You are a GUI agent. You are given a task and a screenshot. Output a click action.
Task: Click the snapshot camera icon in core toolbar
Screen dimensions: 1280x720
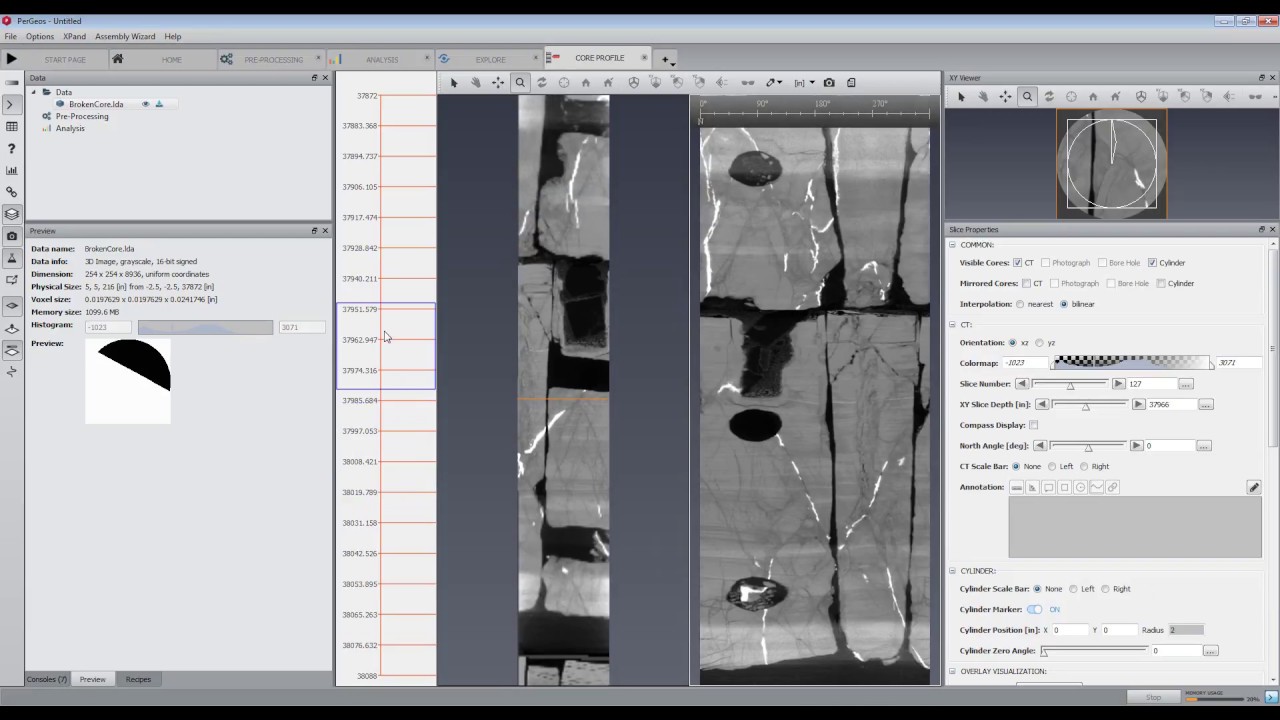pyautogui.click(x=829, y=83)
